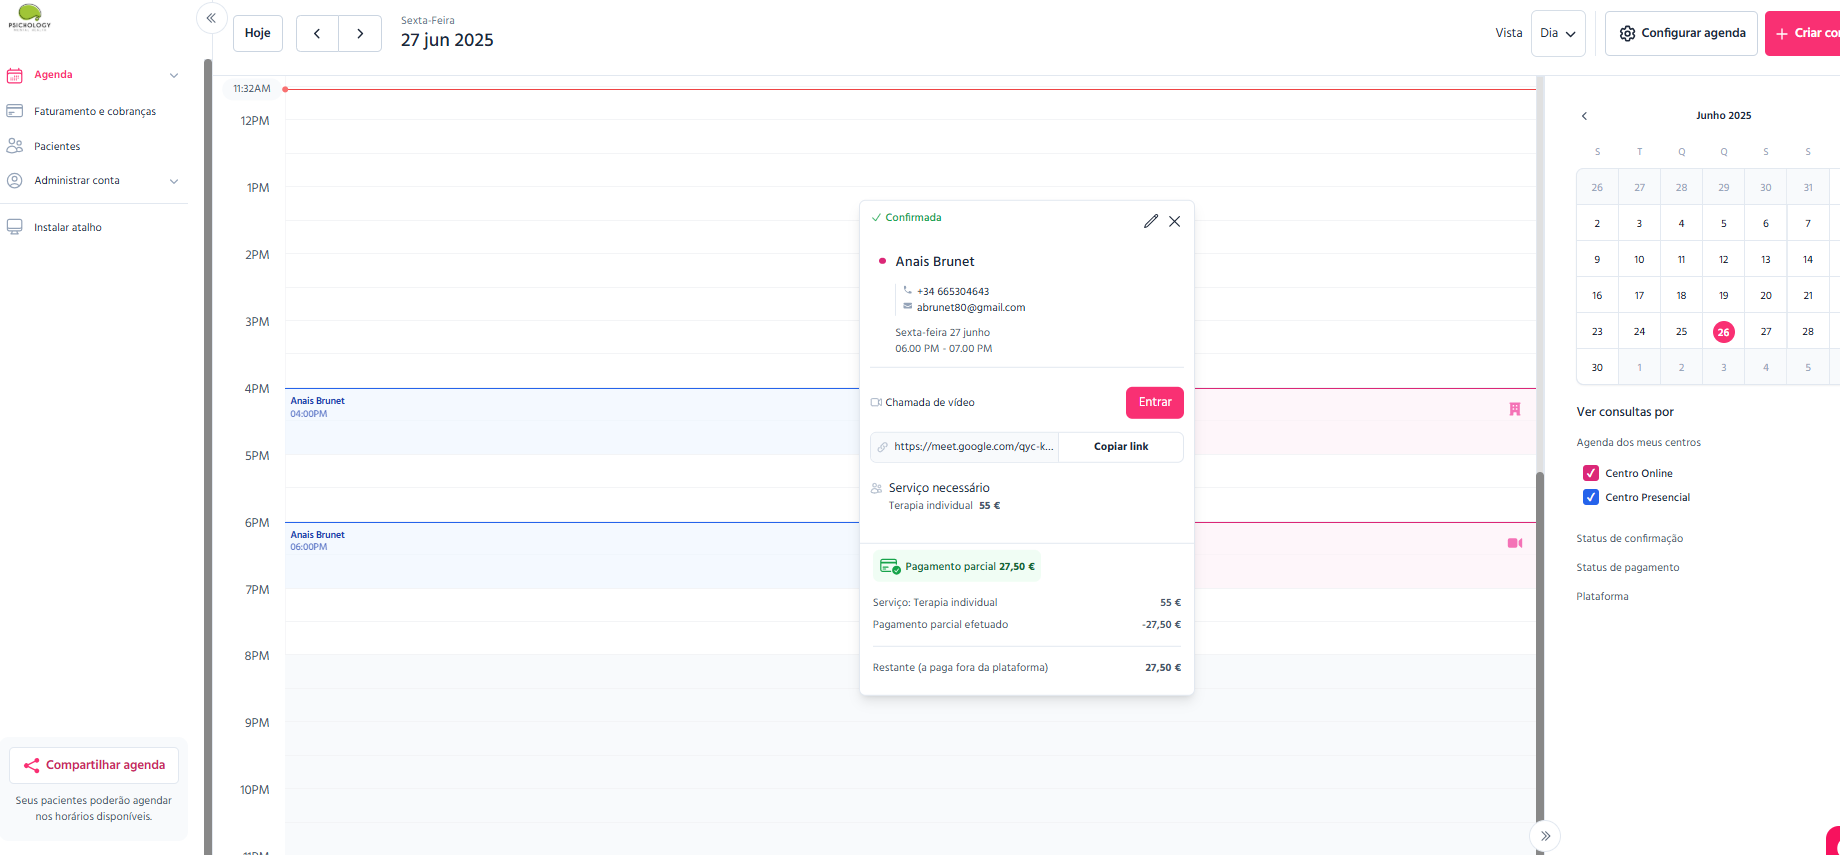The width and height of the screenshot is (1840, 855).
Task: Open the 04:00PM Anais Brunet appointment
Action: [572, 421]
